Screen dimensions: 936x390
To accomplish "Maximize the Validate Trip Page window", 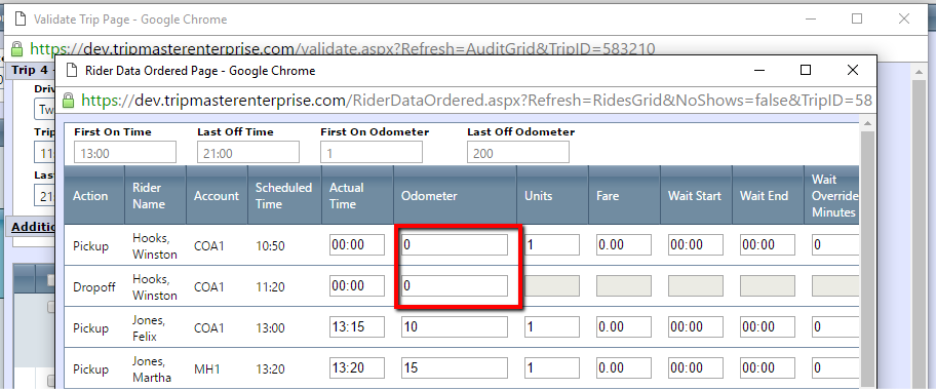I will (x=857, y=19).
